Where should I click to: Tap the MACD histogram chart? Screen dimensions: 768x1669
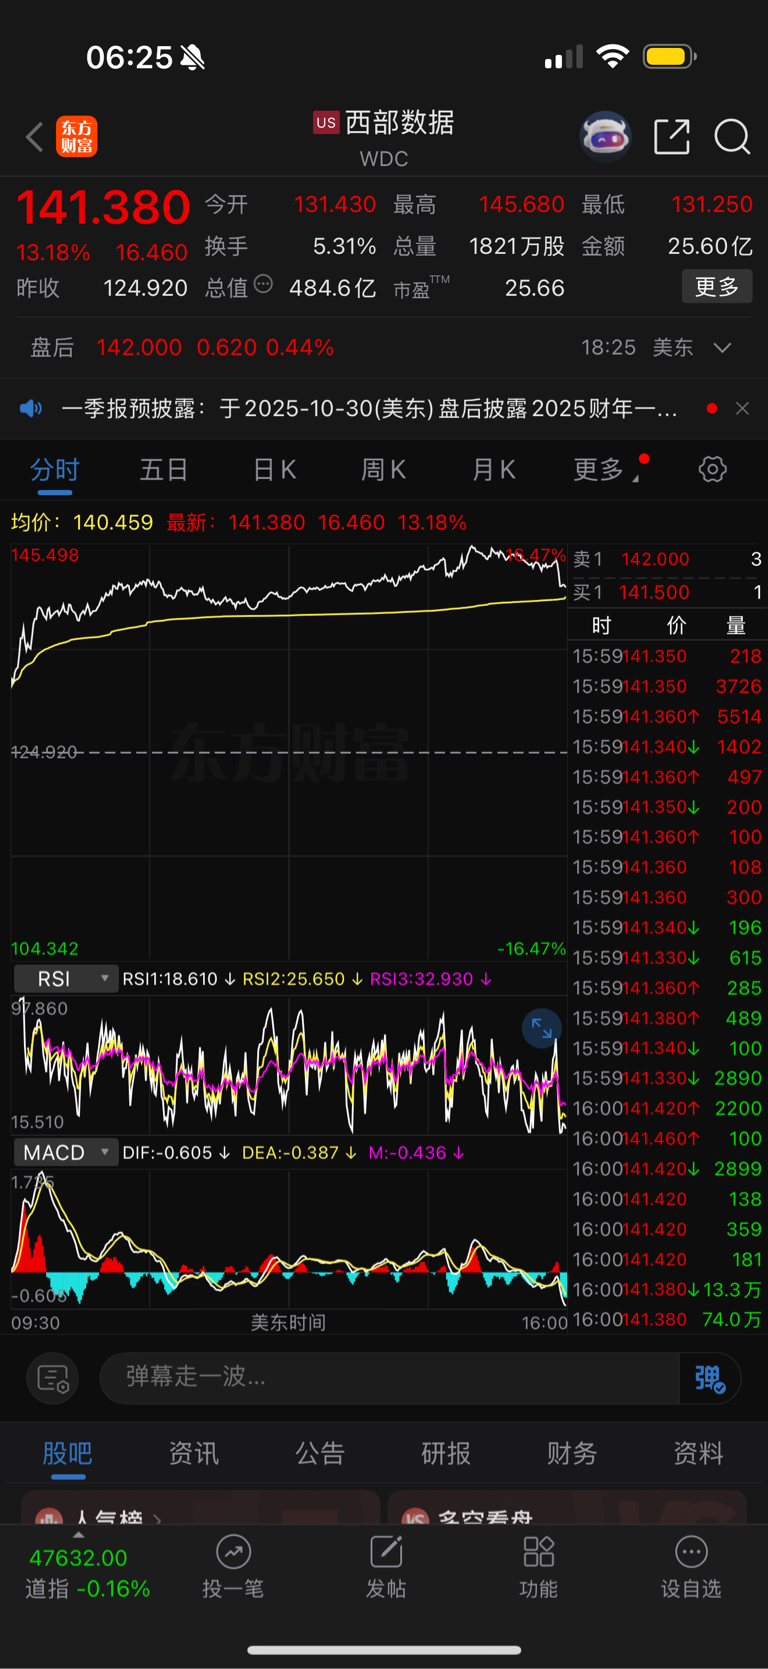point(289,1239)
